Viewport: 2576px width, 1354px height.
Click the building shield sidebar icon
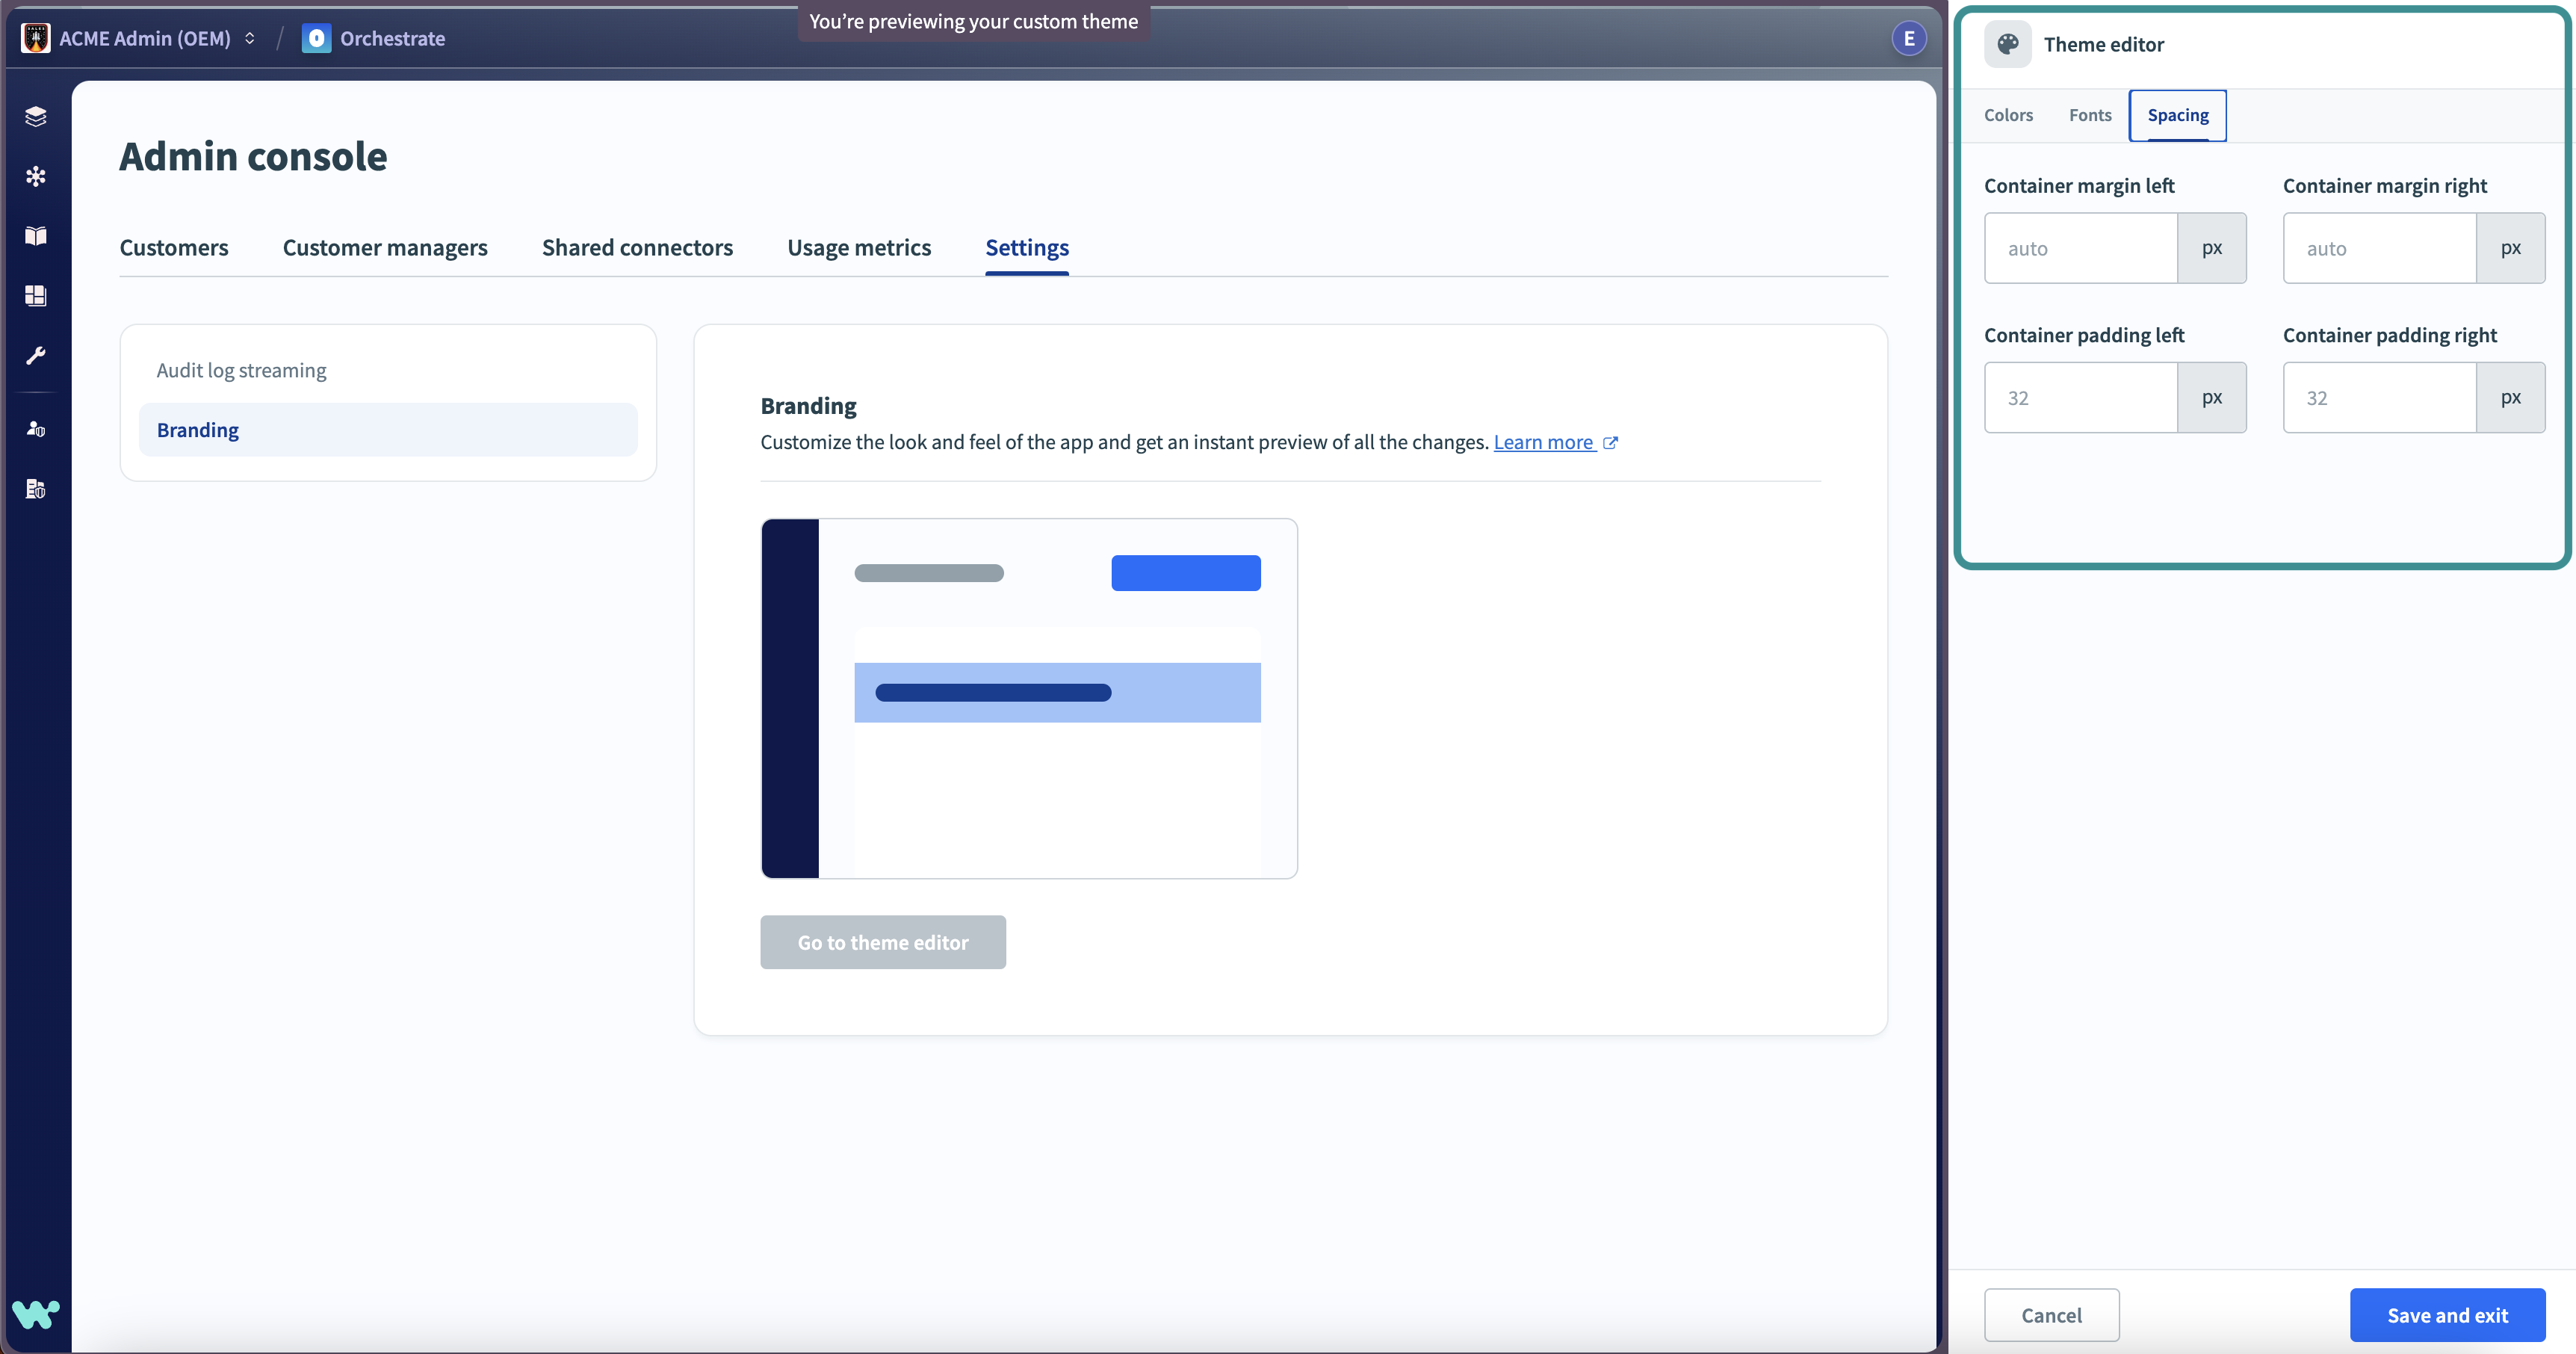(36, 489)
